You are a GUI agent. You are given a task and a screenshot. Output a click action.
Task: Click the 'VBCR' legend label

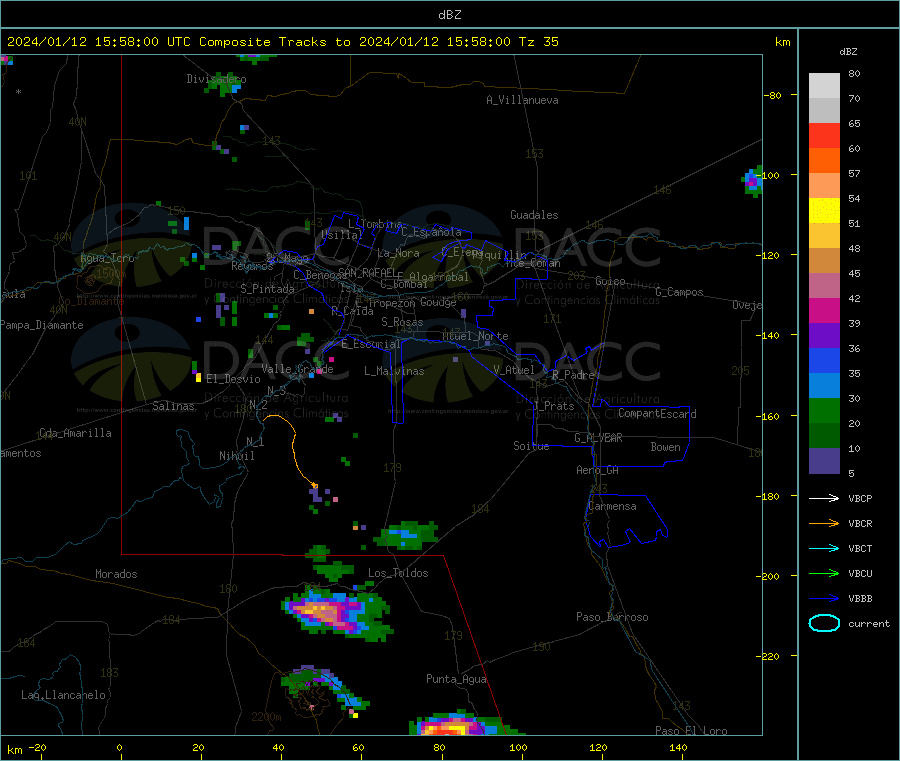(x=860, y=523)
